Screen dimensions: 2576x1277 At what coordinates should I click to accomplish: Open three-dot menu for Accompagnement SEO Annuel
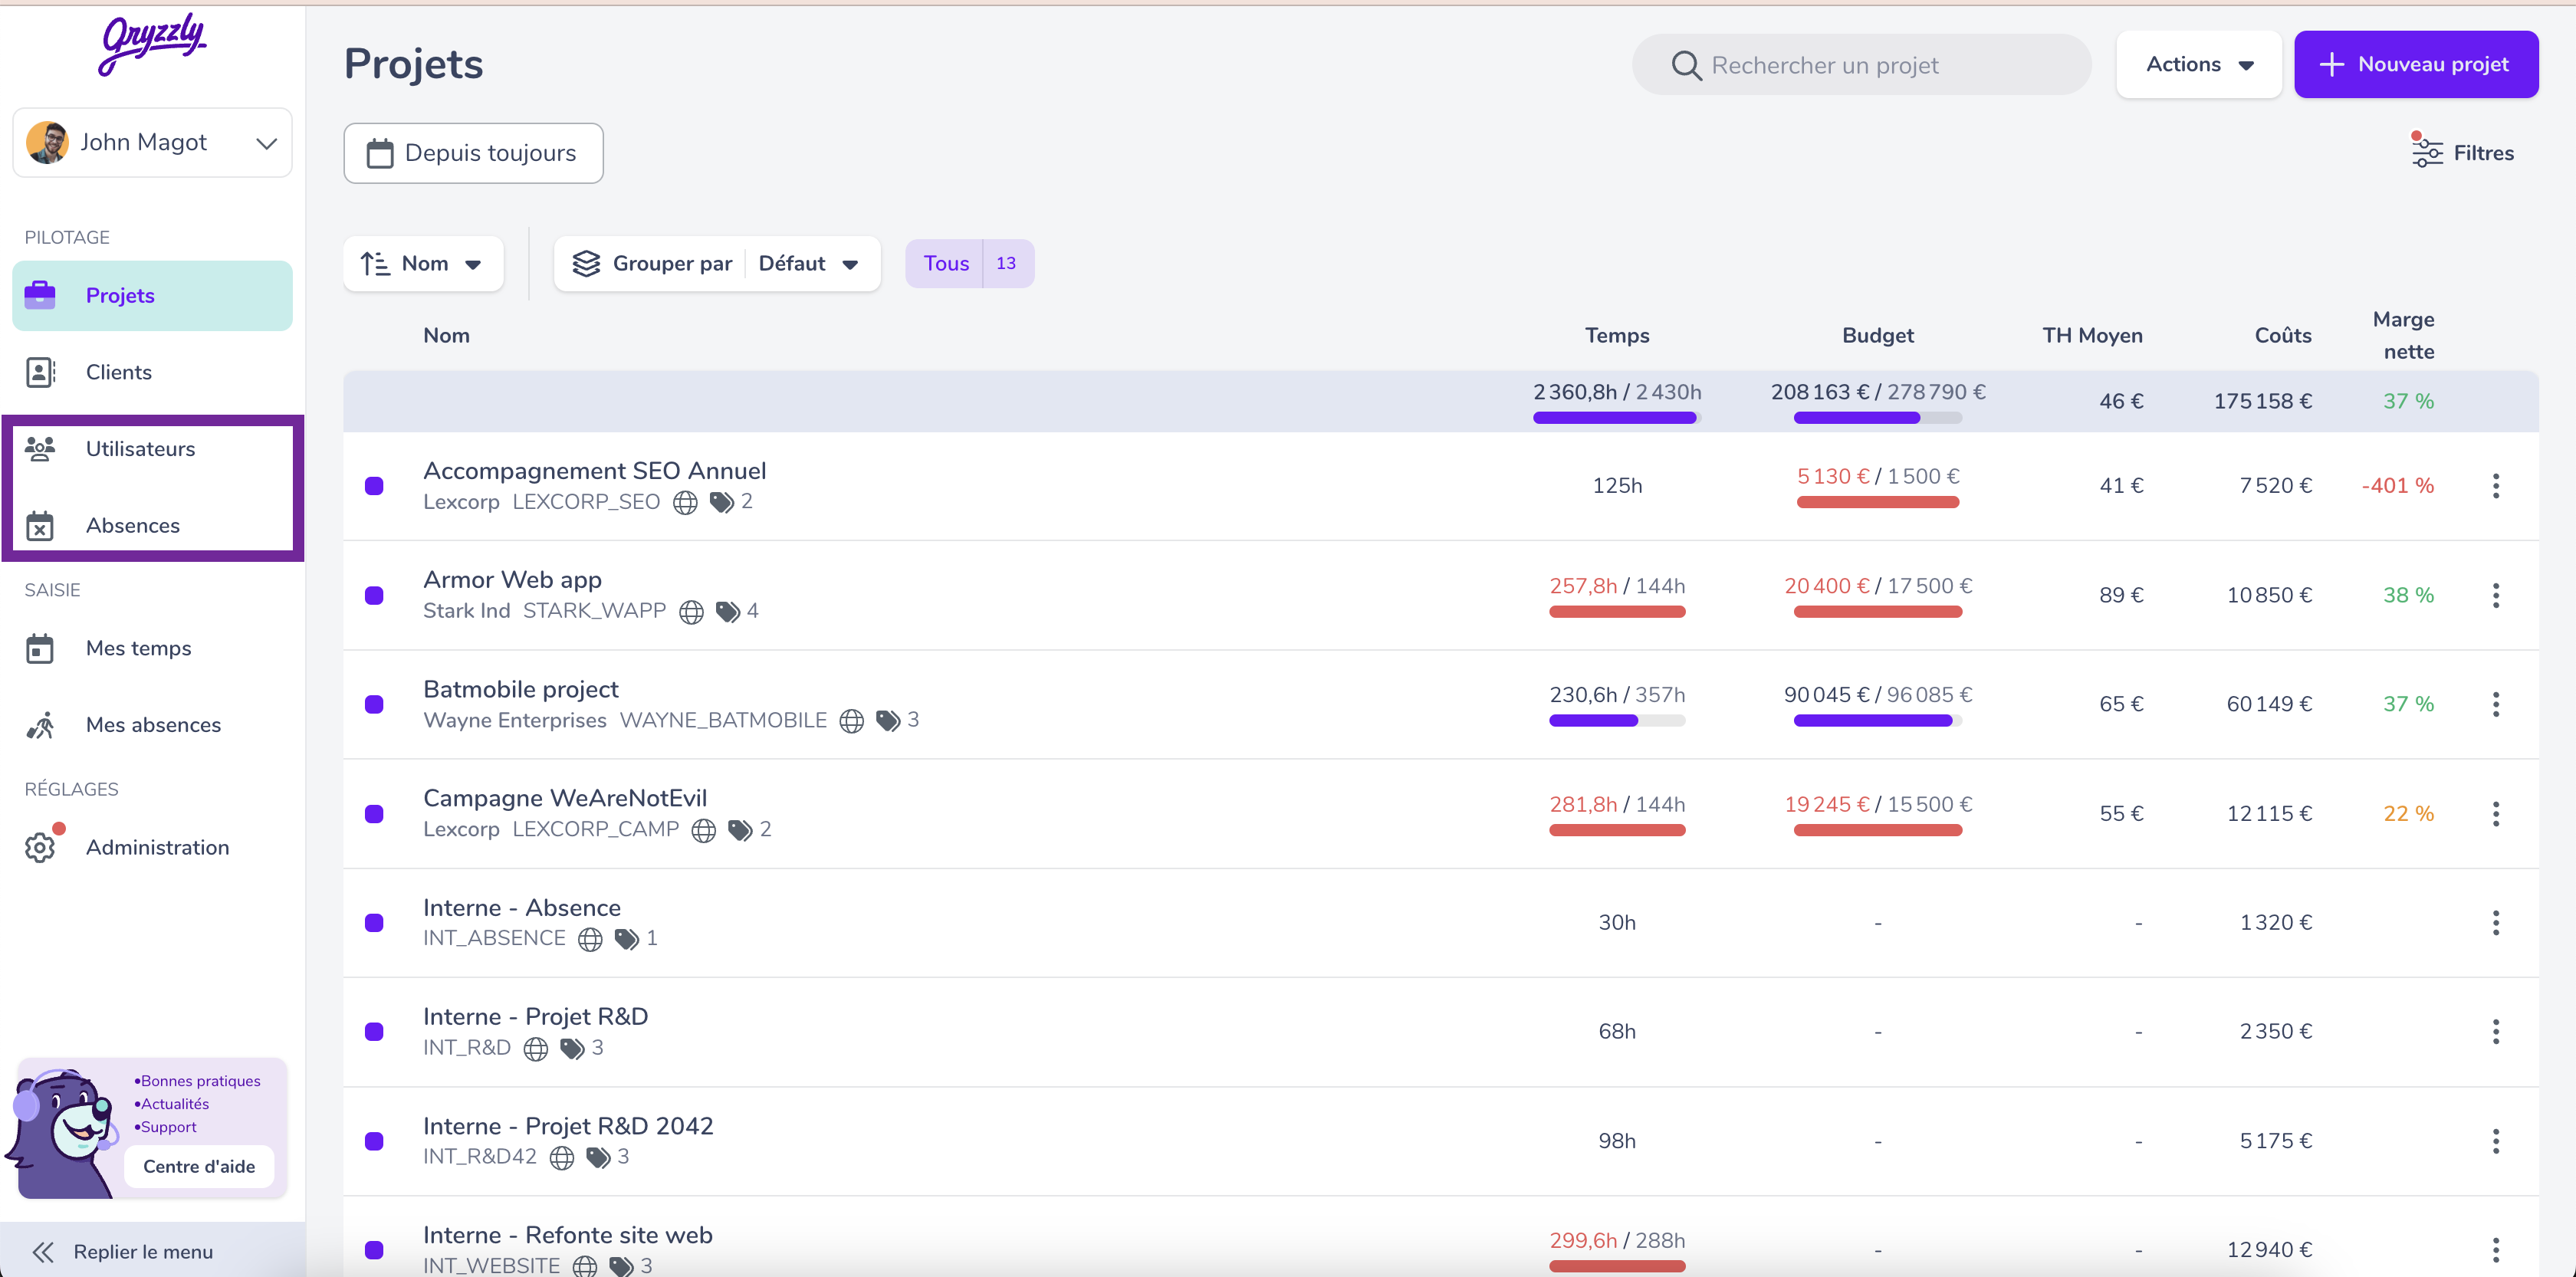click(2496, 486)
